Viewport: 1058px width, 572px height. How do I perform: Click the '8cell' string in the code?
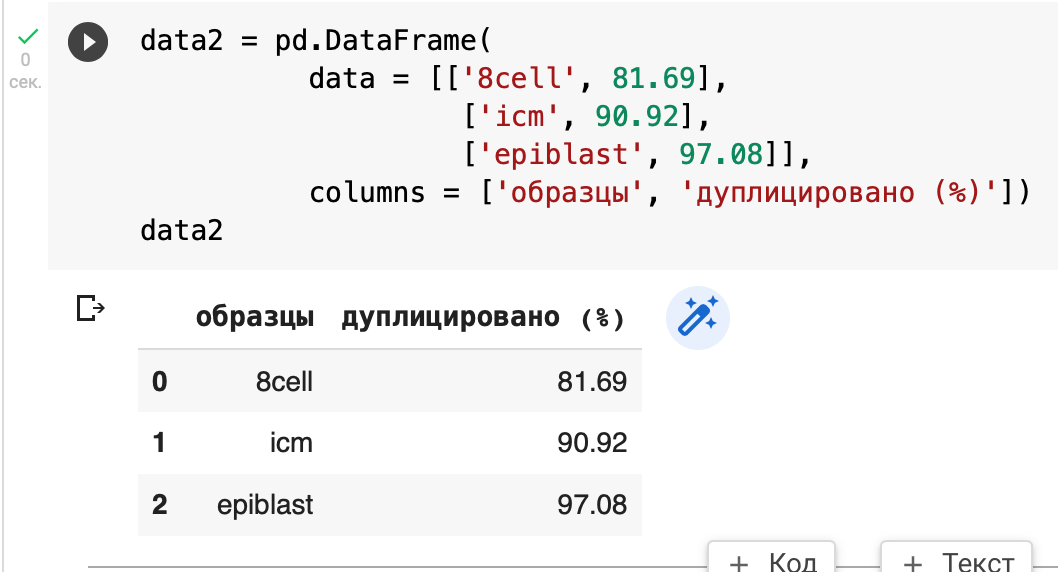click(x=519, y=79)
